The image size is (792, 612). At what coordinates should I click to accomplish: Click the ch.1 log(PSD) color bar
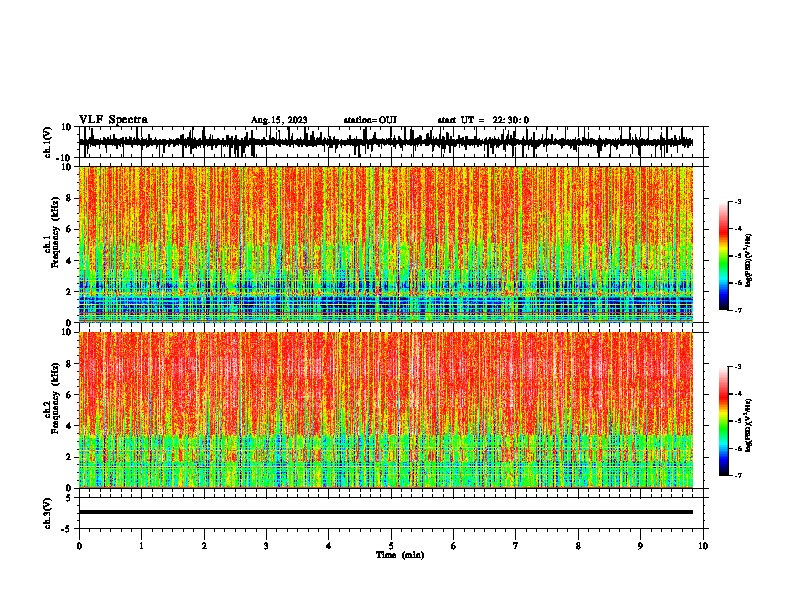pyautogui.click(x=724, y=256)
